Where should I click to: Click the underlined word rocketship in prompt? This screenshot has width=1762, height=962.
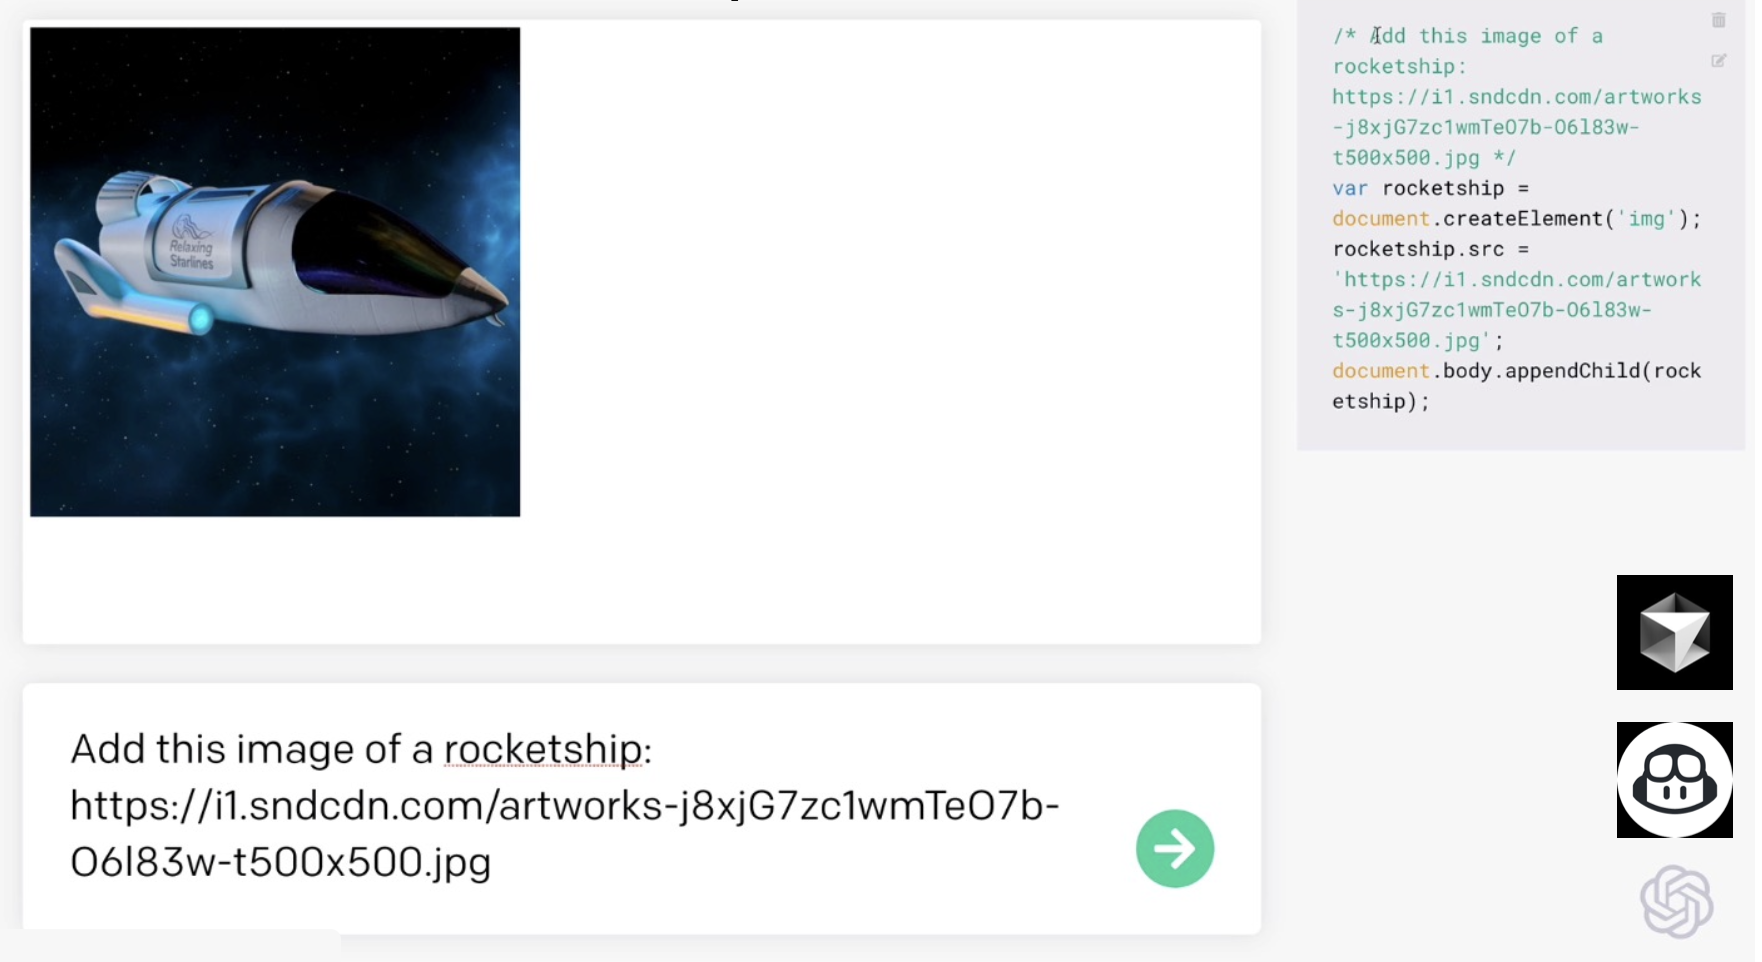coord(542,749)
